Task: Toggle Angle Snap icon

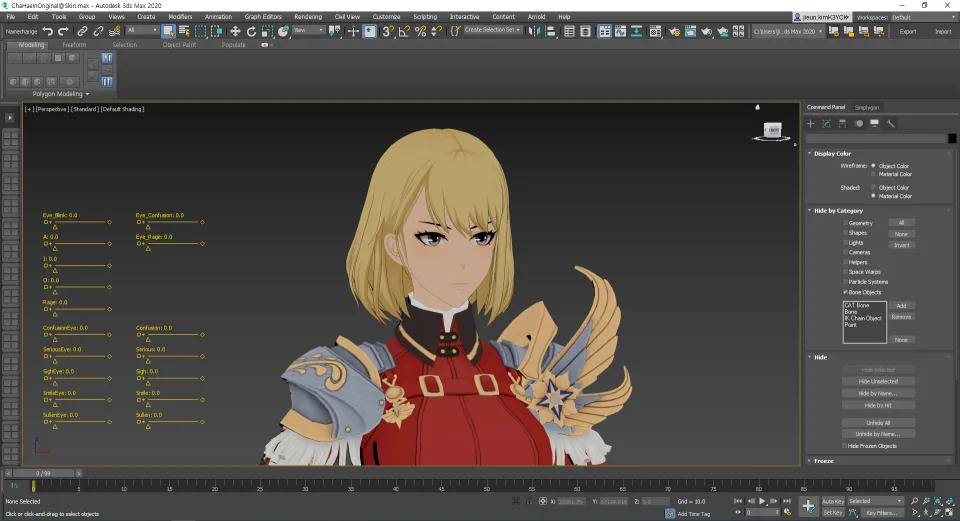Action: (x=404, y=31)
